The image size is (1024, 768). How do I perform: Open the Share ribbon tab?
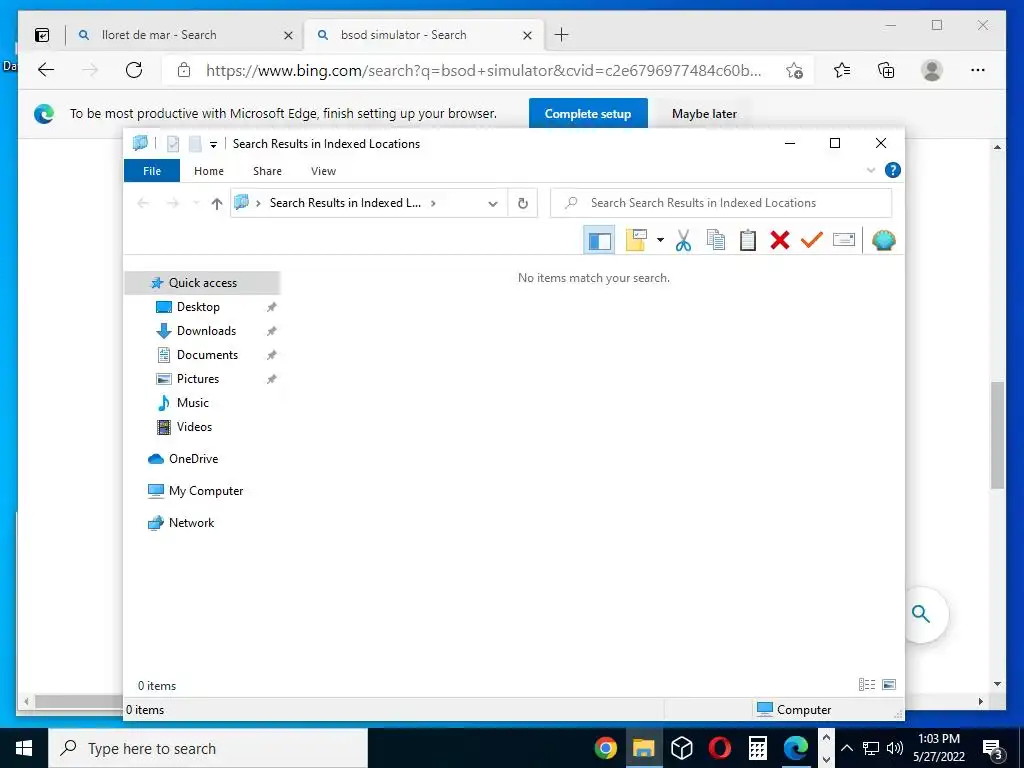click(x=267, y=171)
